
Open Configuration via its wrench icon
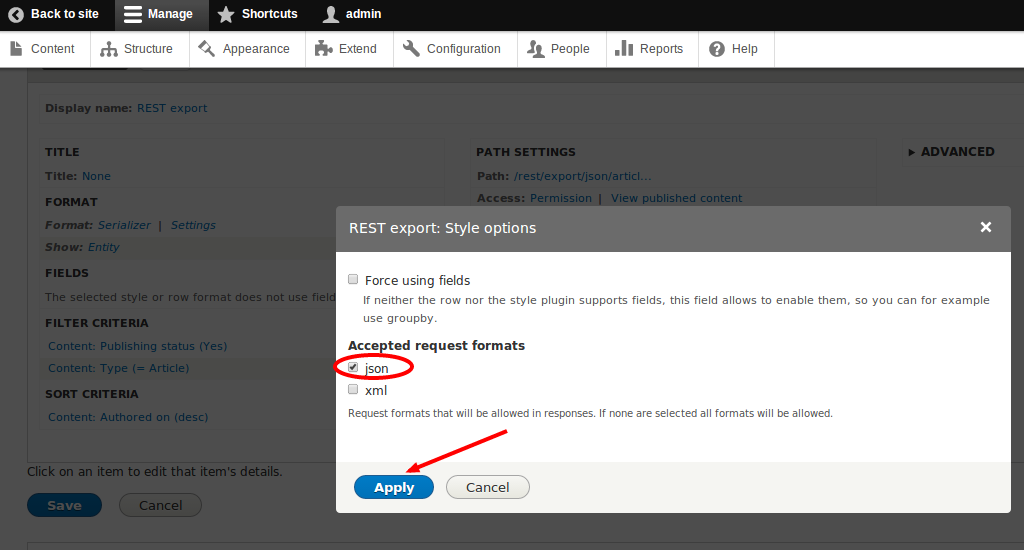(x=411, y=48)
